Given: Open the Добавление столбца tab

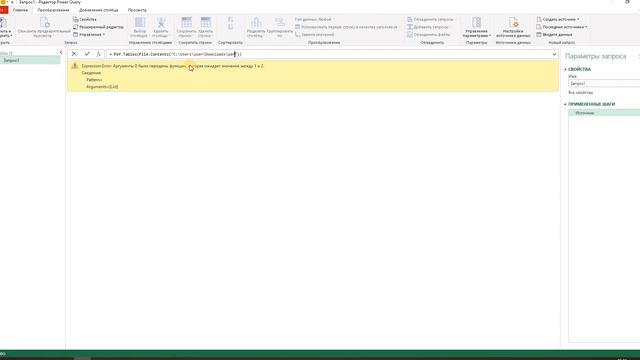Looking at the screenshot, I should coord(99,10).
